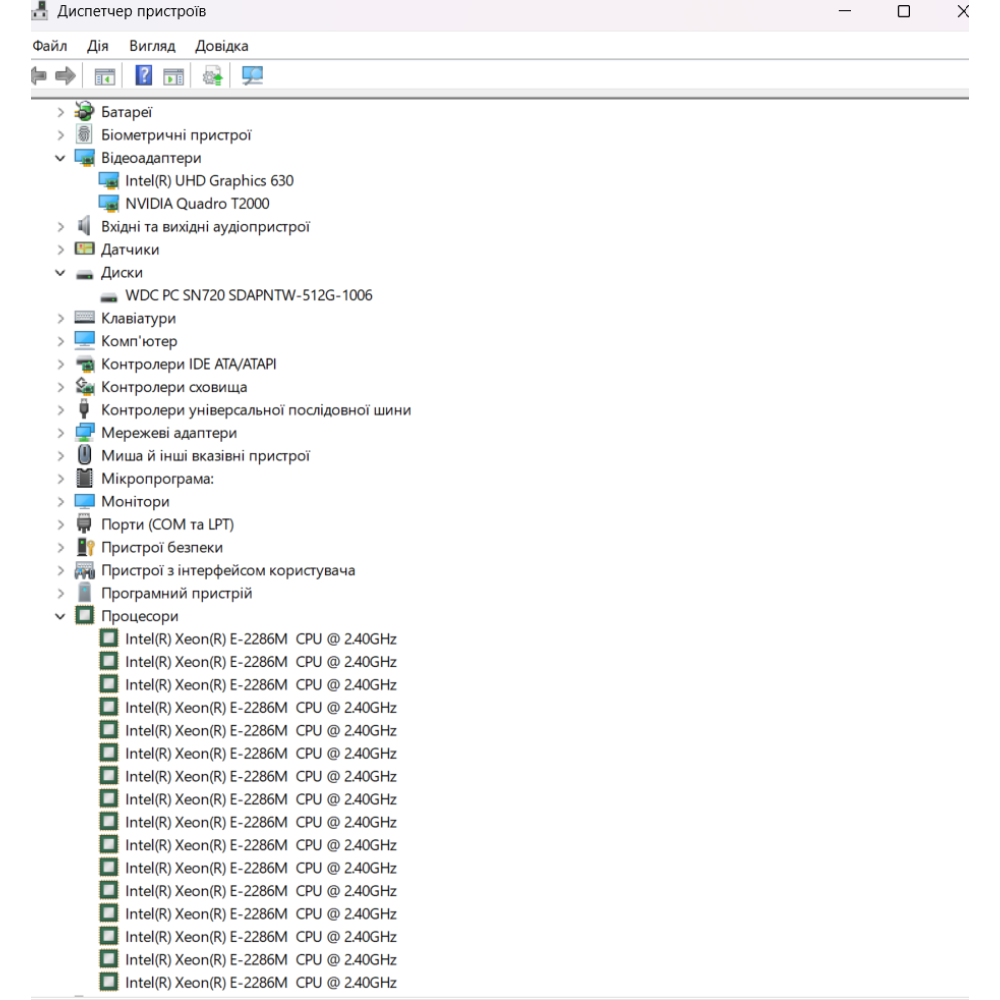The height and width of the screenshot is (1000, 1000).
Task: Select the WDC PC SN720 disk
Action: tap(249, 296)
